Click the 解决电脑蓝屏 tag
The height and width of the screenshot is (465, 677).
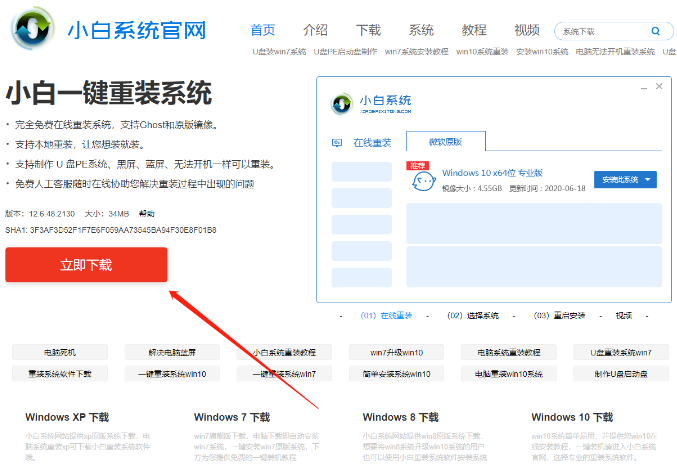point(172,352)
